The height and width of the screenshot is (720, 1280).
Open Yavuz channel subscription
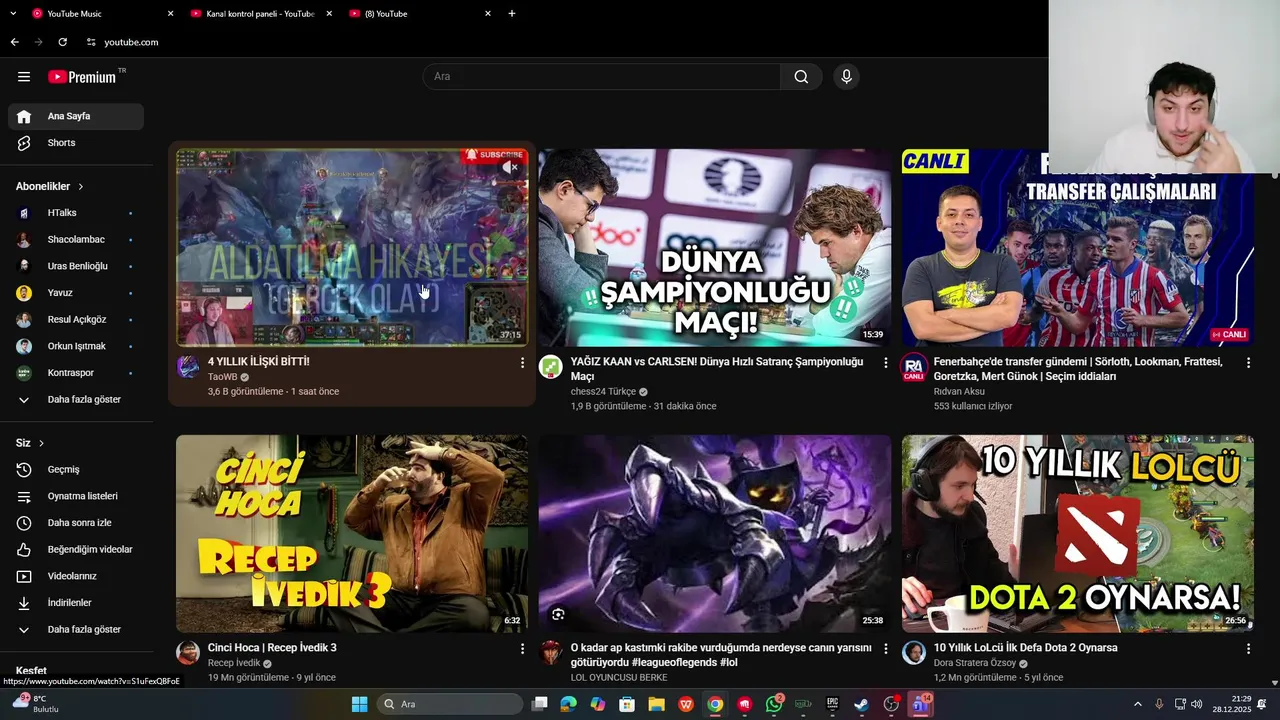pos(76,293)
